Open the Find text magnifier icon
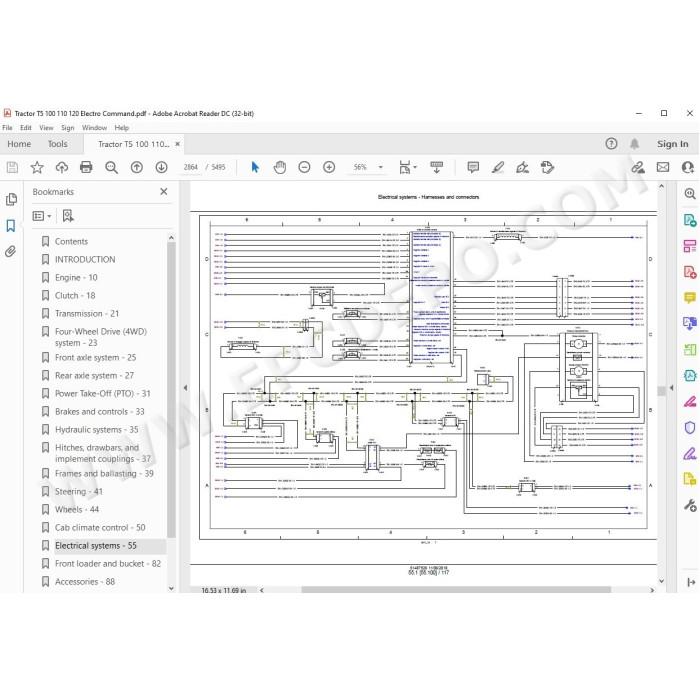 click(x=111, y=167)
